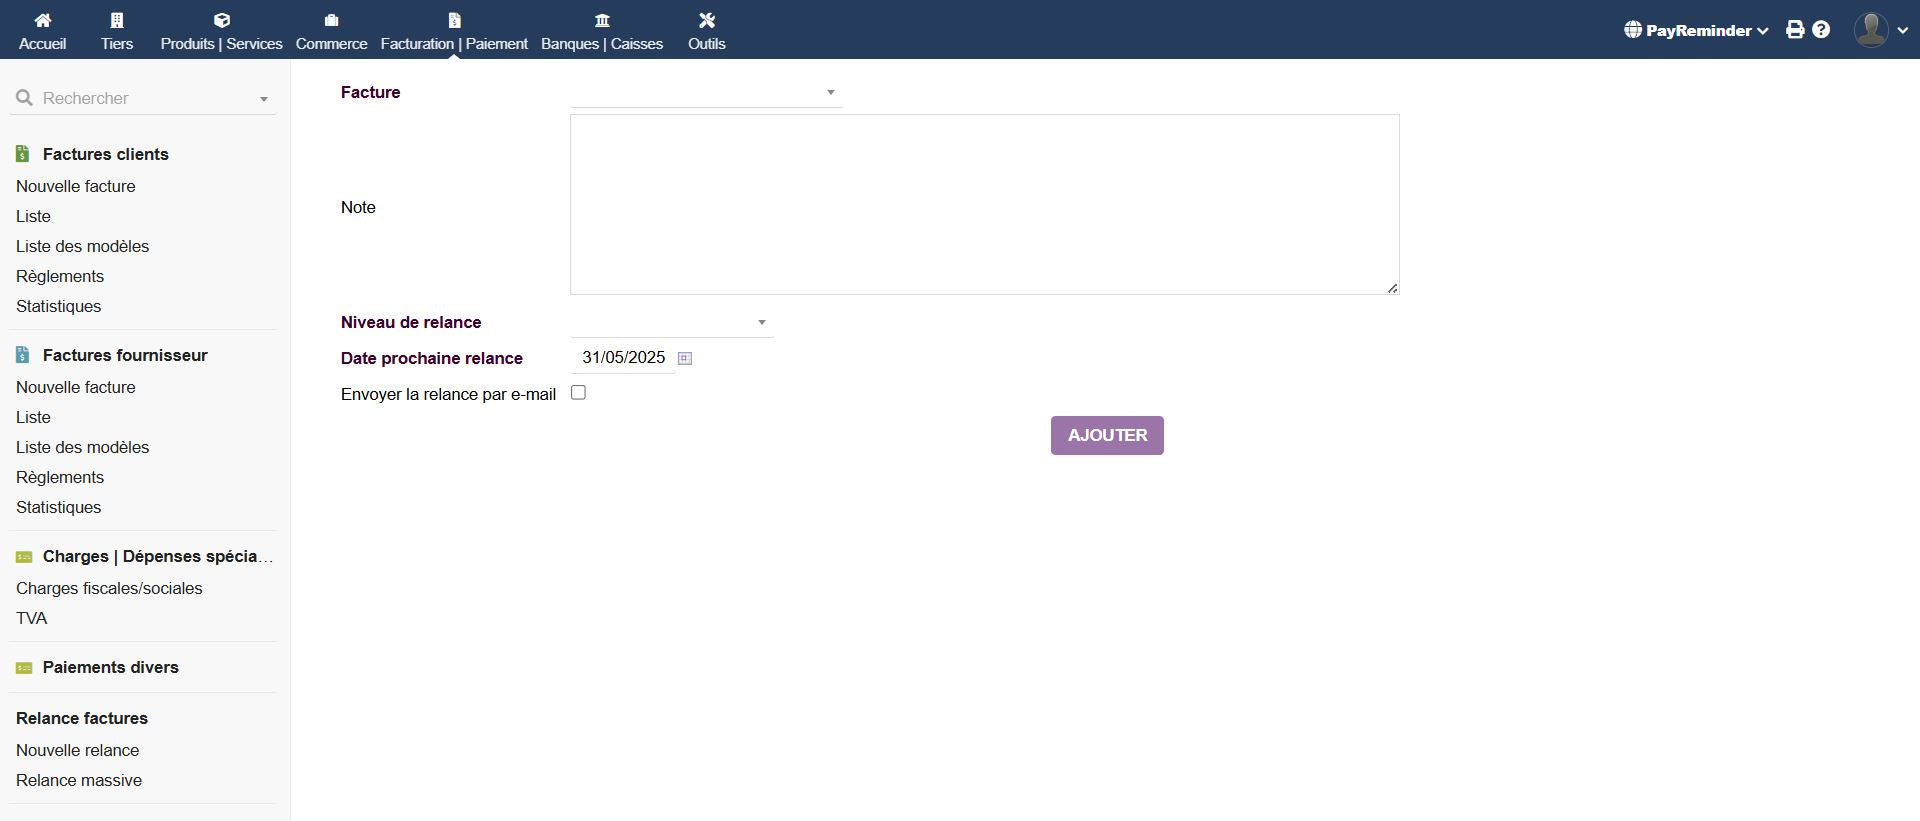Open the Tiers building icon
Screen dimensions: 1920x821
pyautogui.click(x=117, y=20)
